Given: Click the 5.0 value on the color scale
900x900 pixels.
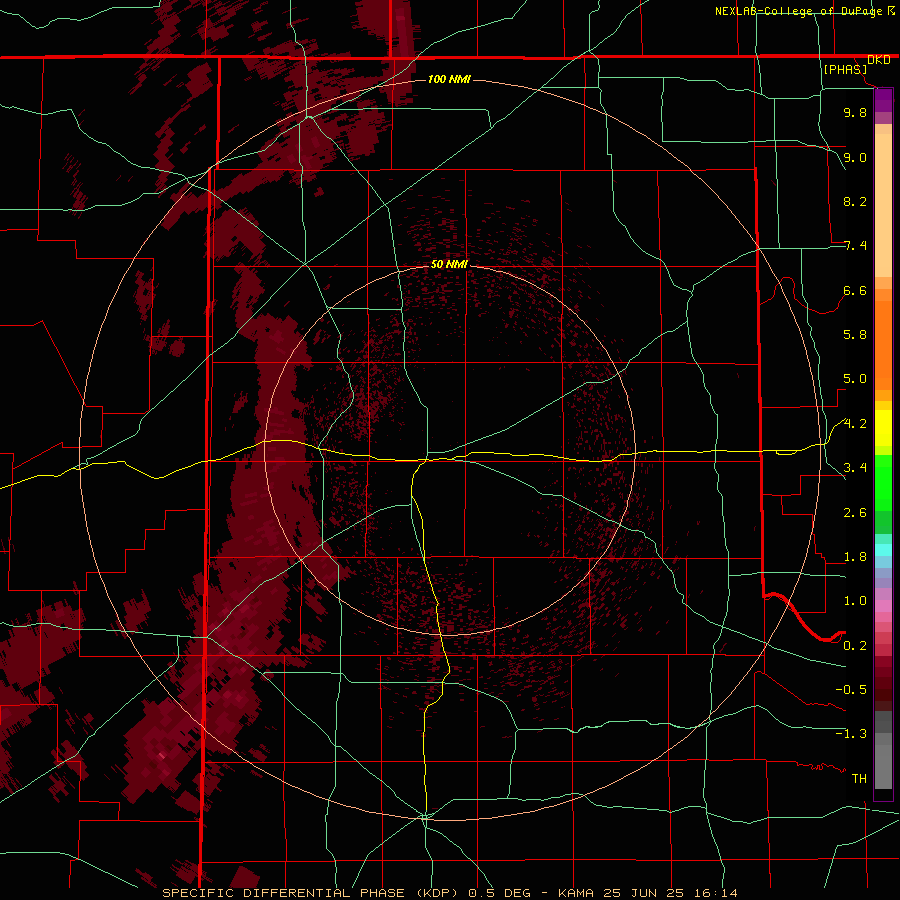Looking at the screenshot, I should pos(855,379).
